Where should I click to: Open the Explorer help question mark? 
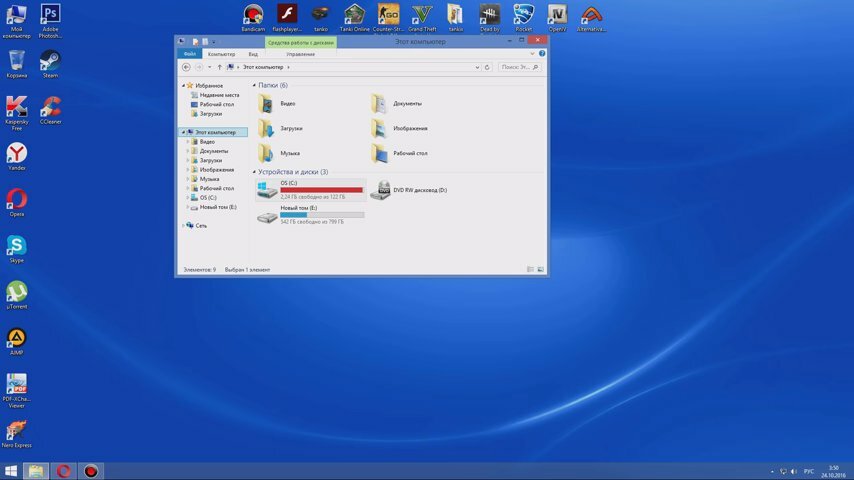click(x=542, y=53)
